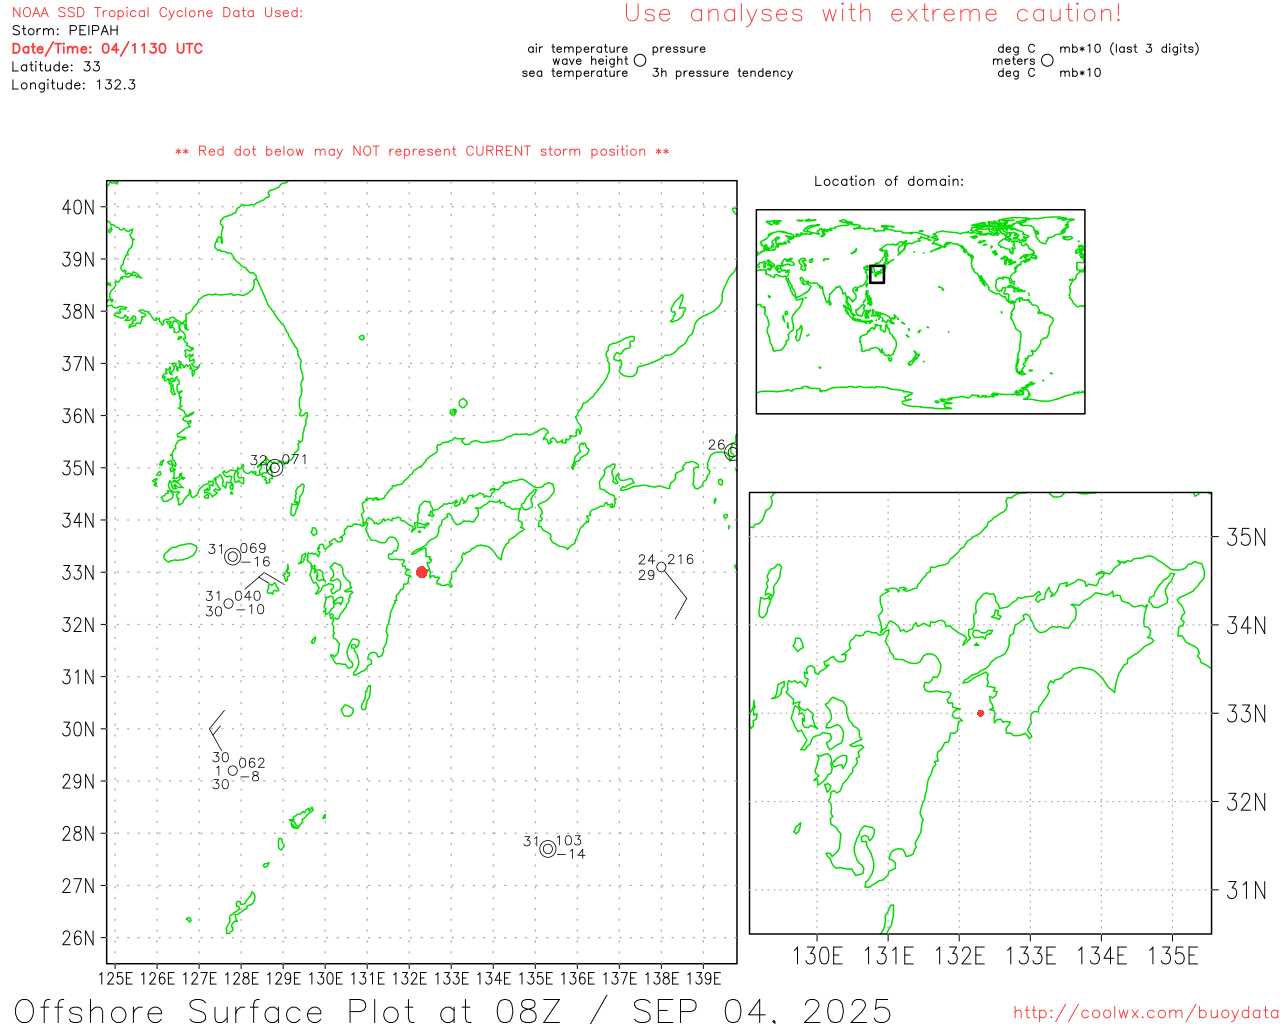Click the world overview map thumbnail

click(920, 312)
